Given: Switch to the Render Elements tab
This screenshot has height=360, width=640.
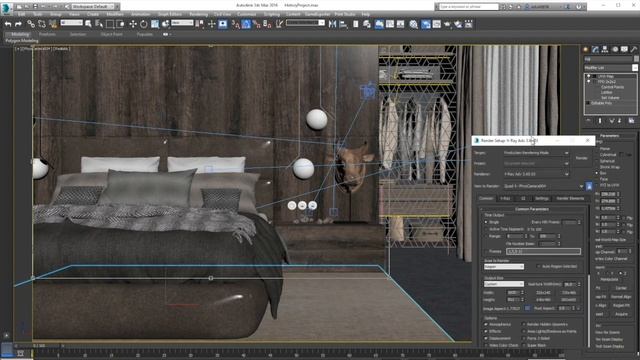Looking at the screenshot, I should pos(570,199).
